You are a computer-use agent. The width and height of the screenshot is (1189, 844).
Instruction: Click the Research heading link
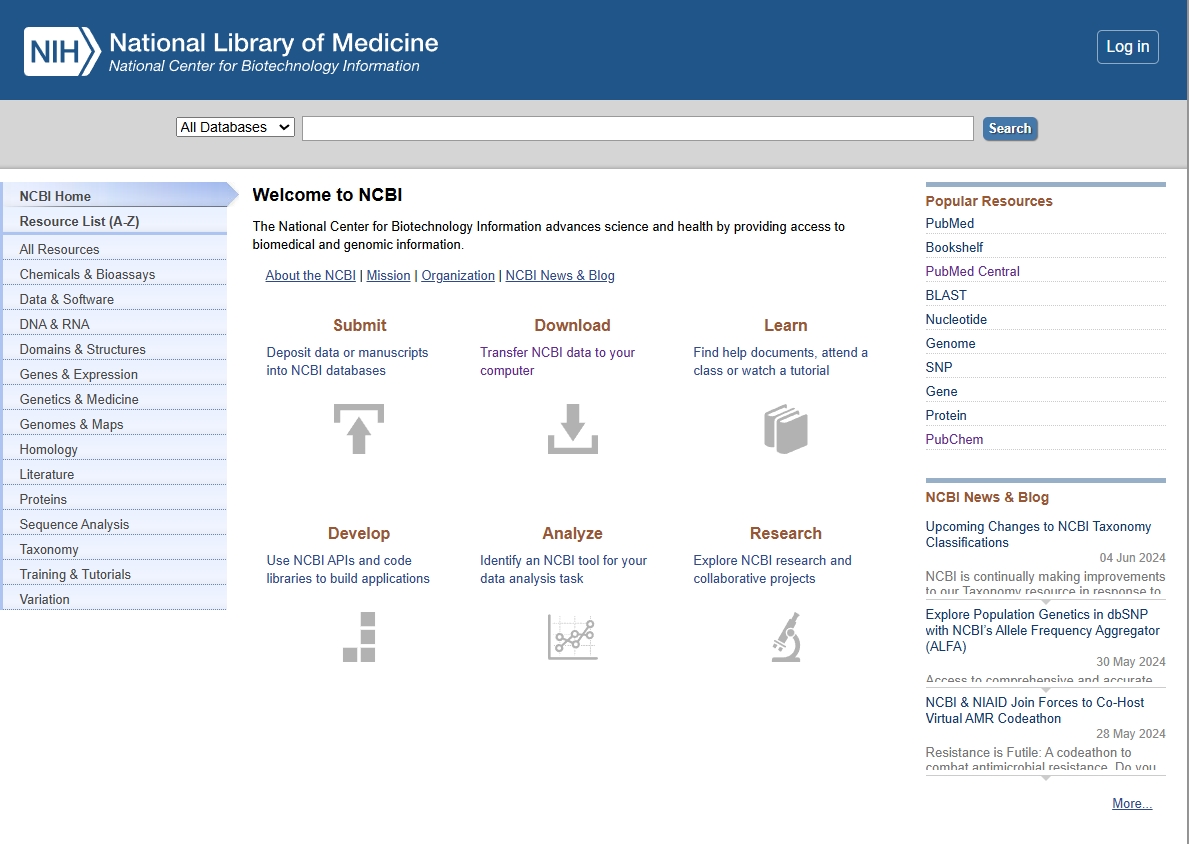(x=786, y=533)
